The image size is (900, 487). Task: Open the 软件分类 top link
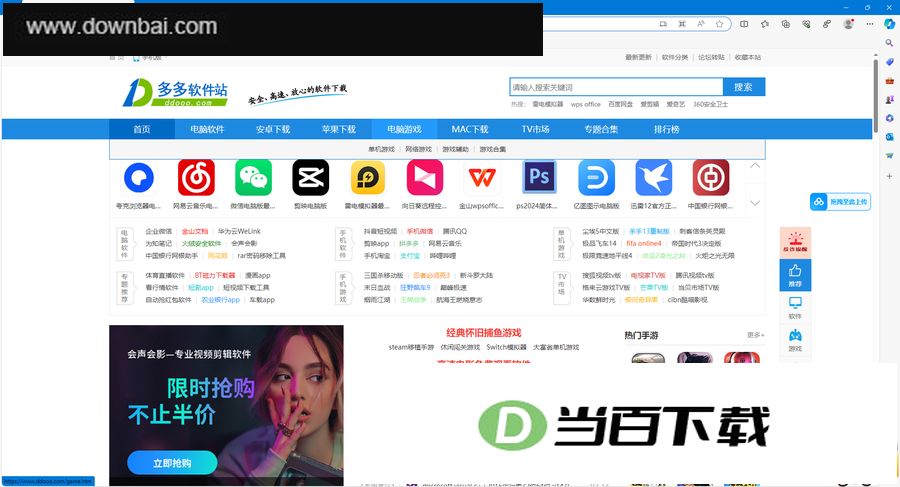pos(675,57)
